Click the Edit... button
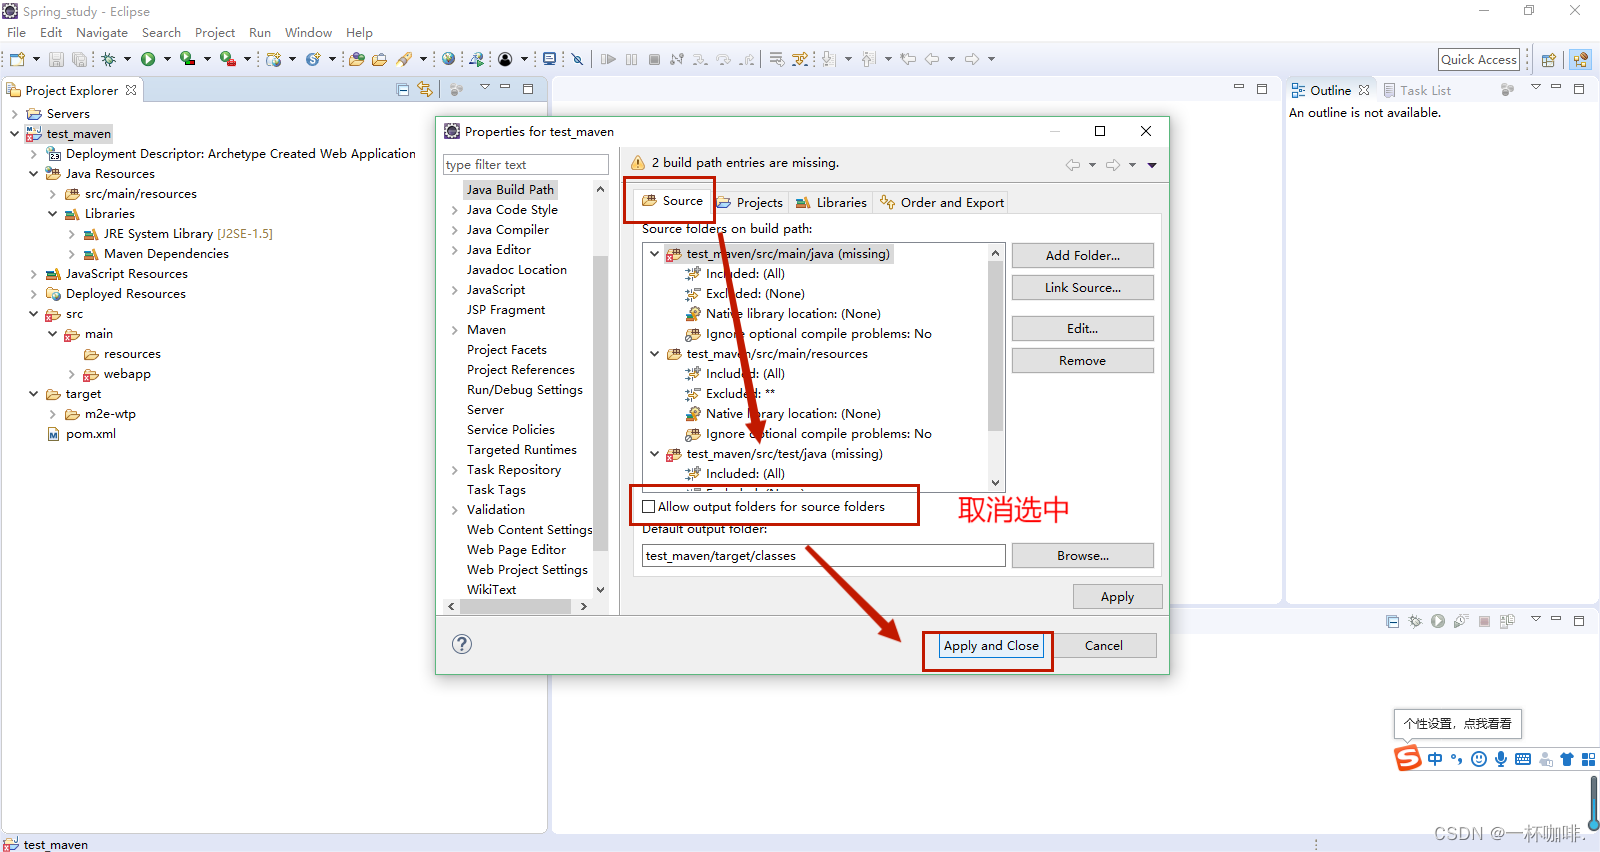The width and height of the screenshot is (1600, 852). click(x=1083, y=329)
